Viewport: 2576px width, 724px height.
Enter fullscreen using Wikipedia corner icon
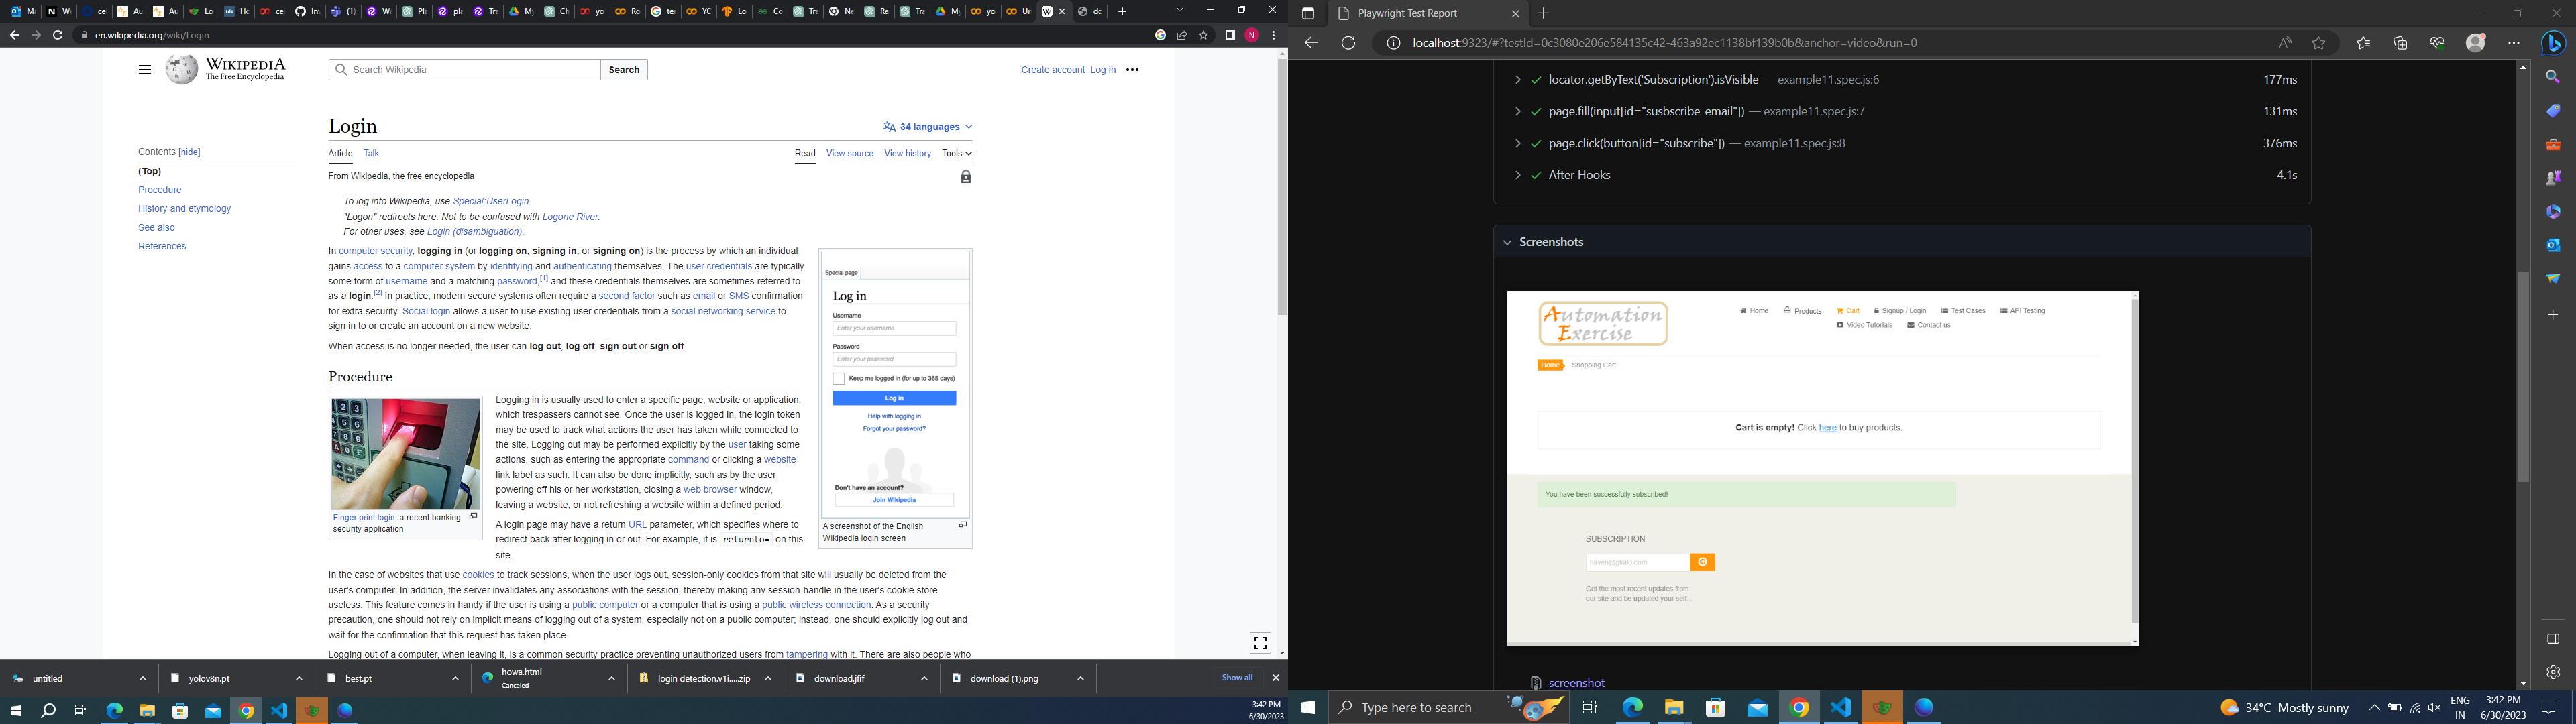pyautogui.click(x=1260, y=643)
